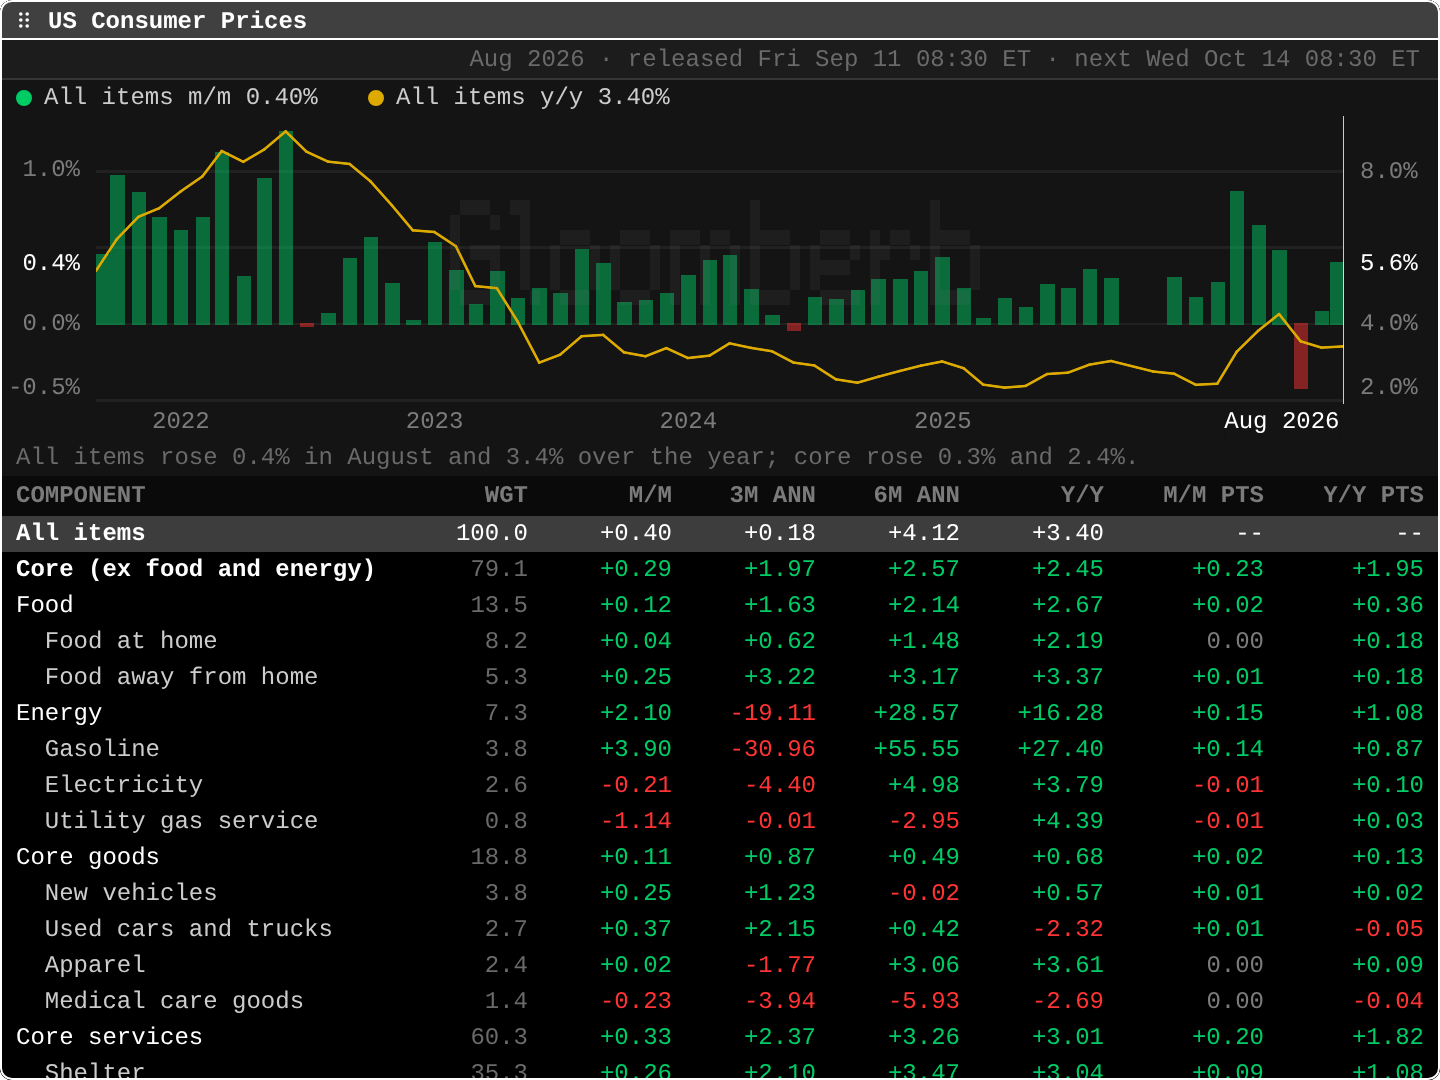Sort by the COMPONENT column header
Image resolution: width=1440 pixels, height=1080 pixels.
81,495
